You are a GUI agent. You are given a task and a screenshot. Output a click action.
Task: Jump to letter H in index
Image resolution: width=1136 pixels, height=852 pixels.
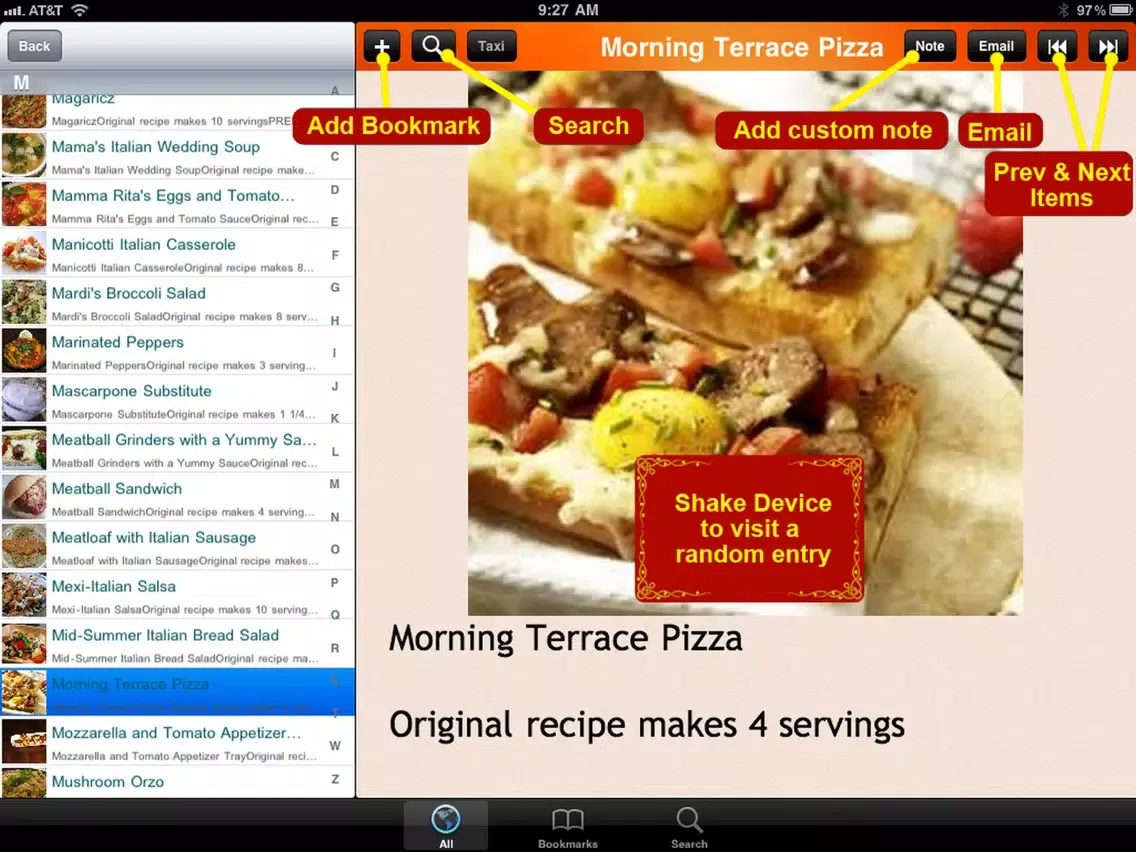pyautogui.click(x=335, y=320)
